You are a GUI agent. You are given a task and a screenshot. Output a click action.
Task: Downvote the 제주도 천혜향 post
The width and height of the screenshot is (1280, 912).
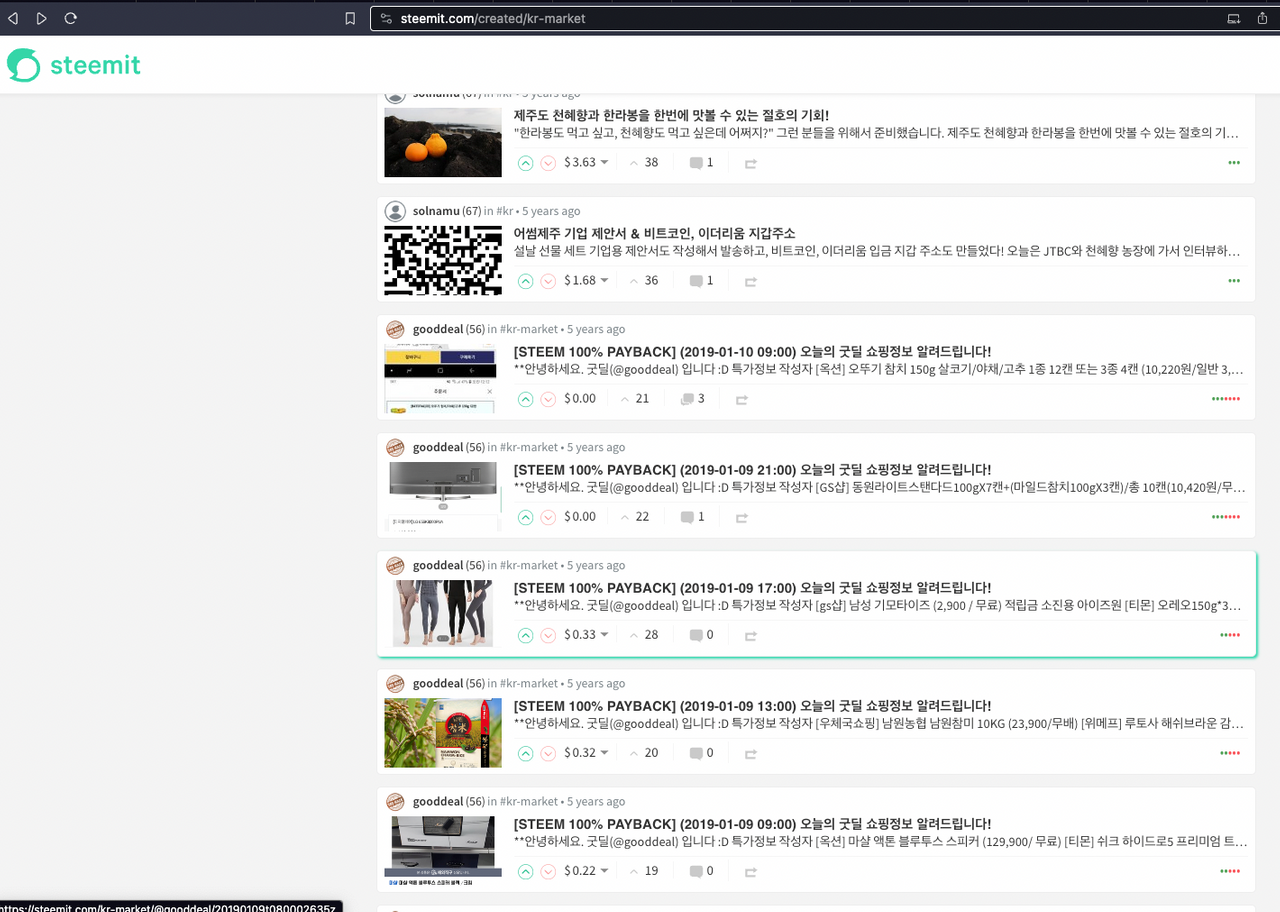pos(548,163)
